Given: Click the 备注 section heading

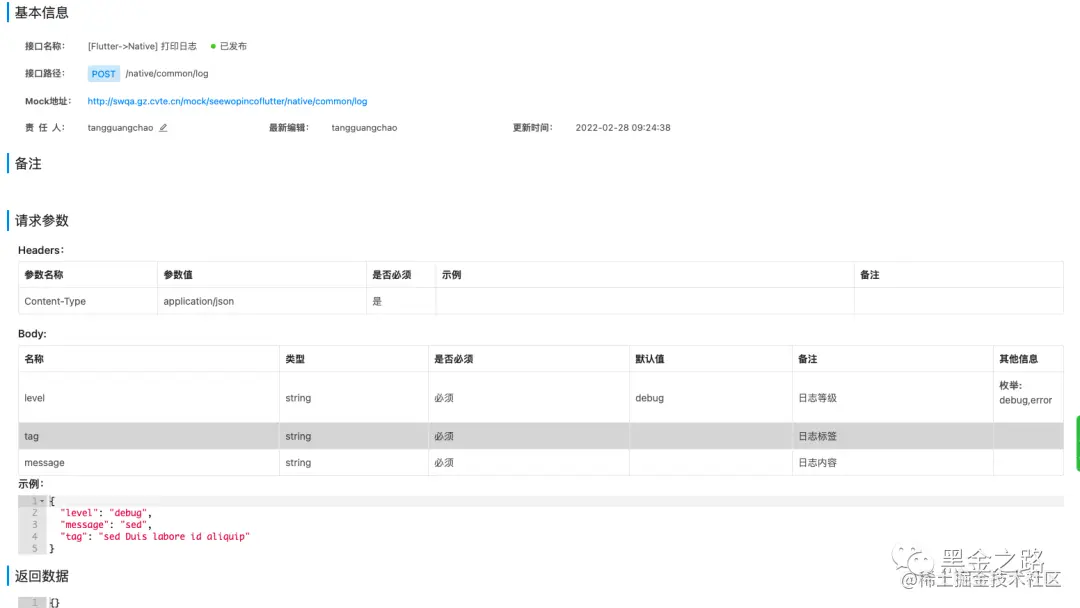Looking at the screenshot, I should tap(28, 163).
